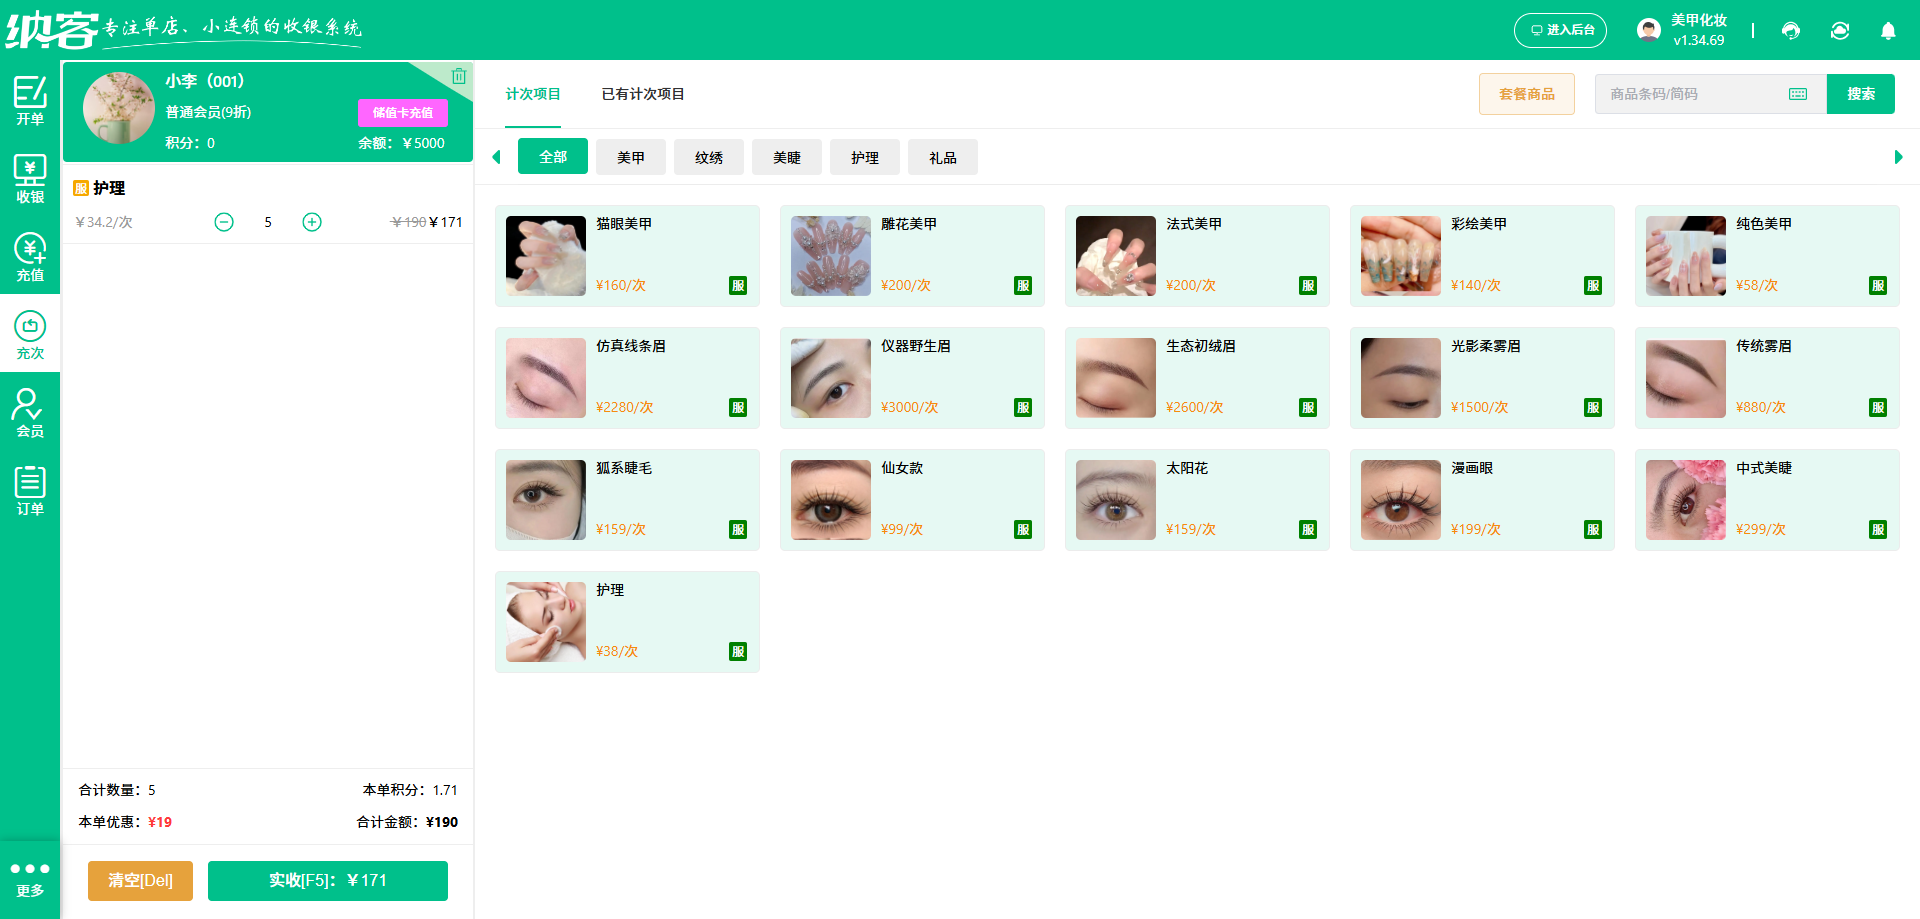Open the 充值 recharge sidebar icon
The height and width of the screenshot is (919, 1920).
pos(30,256)
